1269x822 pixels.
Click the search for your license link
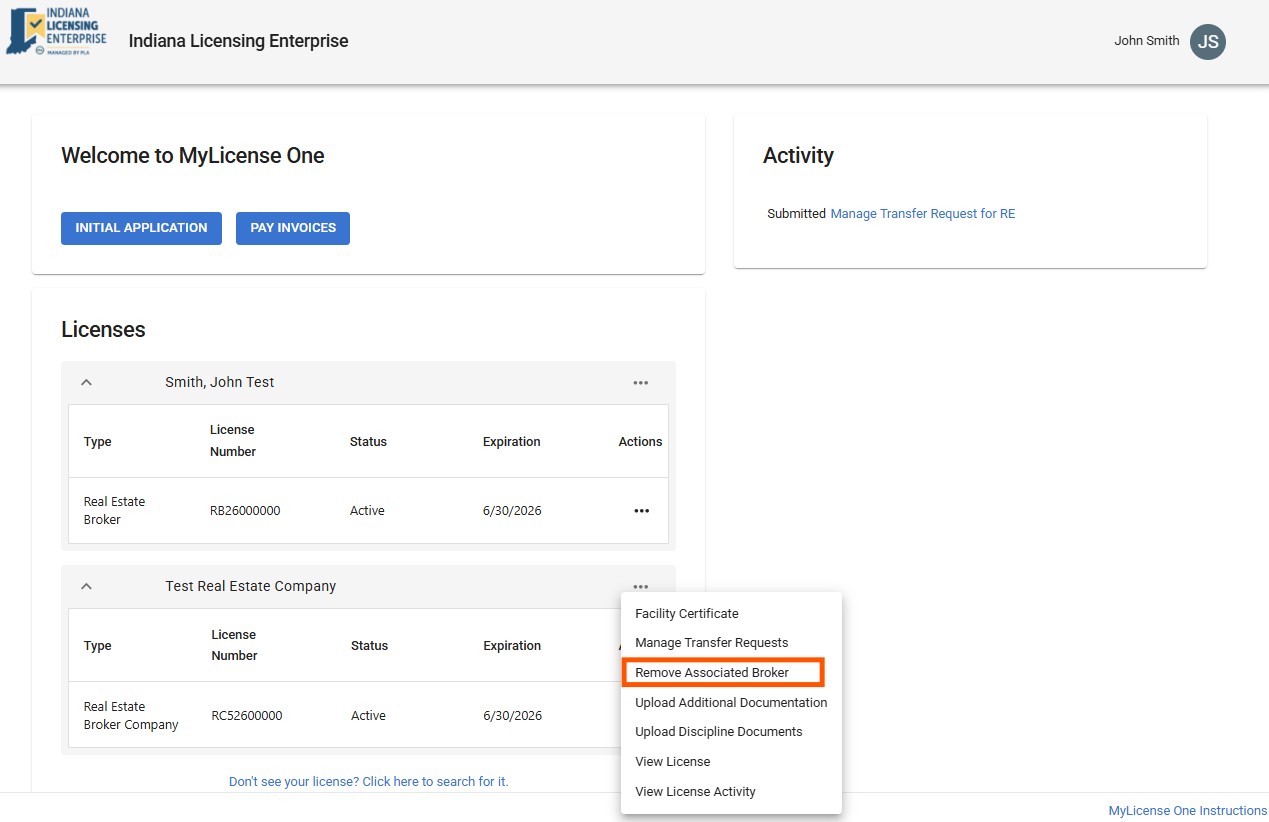[368, 782]
